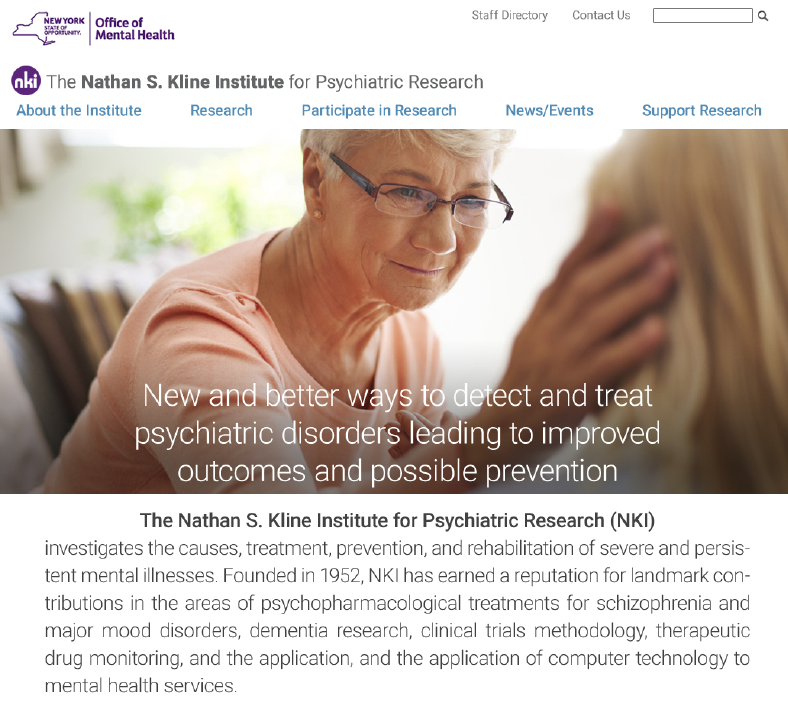Click inside the search input field
Viewport: 788px width, 701px height.
click(x=703, y=16)
